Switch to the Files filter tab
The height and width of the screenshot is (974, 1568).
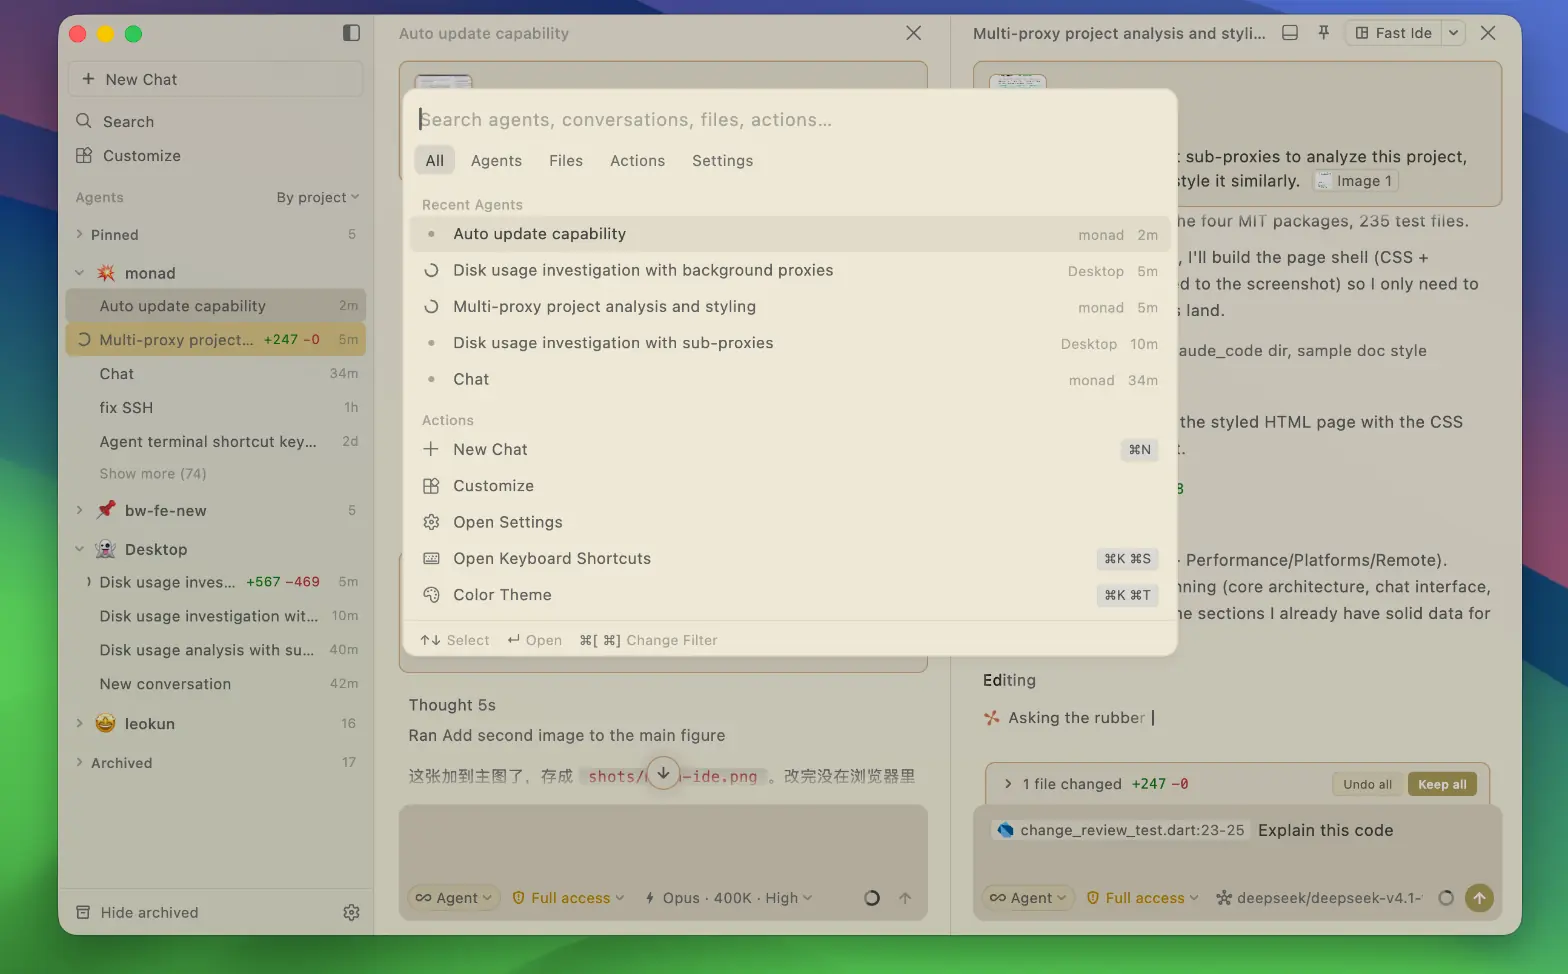[x=566, y=161]
